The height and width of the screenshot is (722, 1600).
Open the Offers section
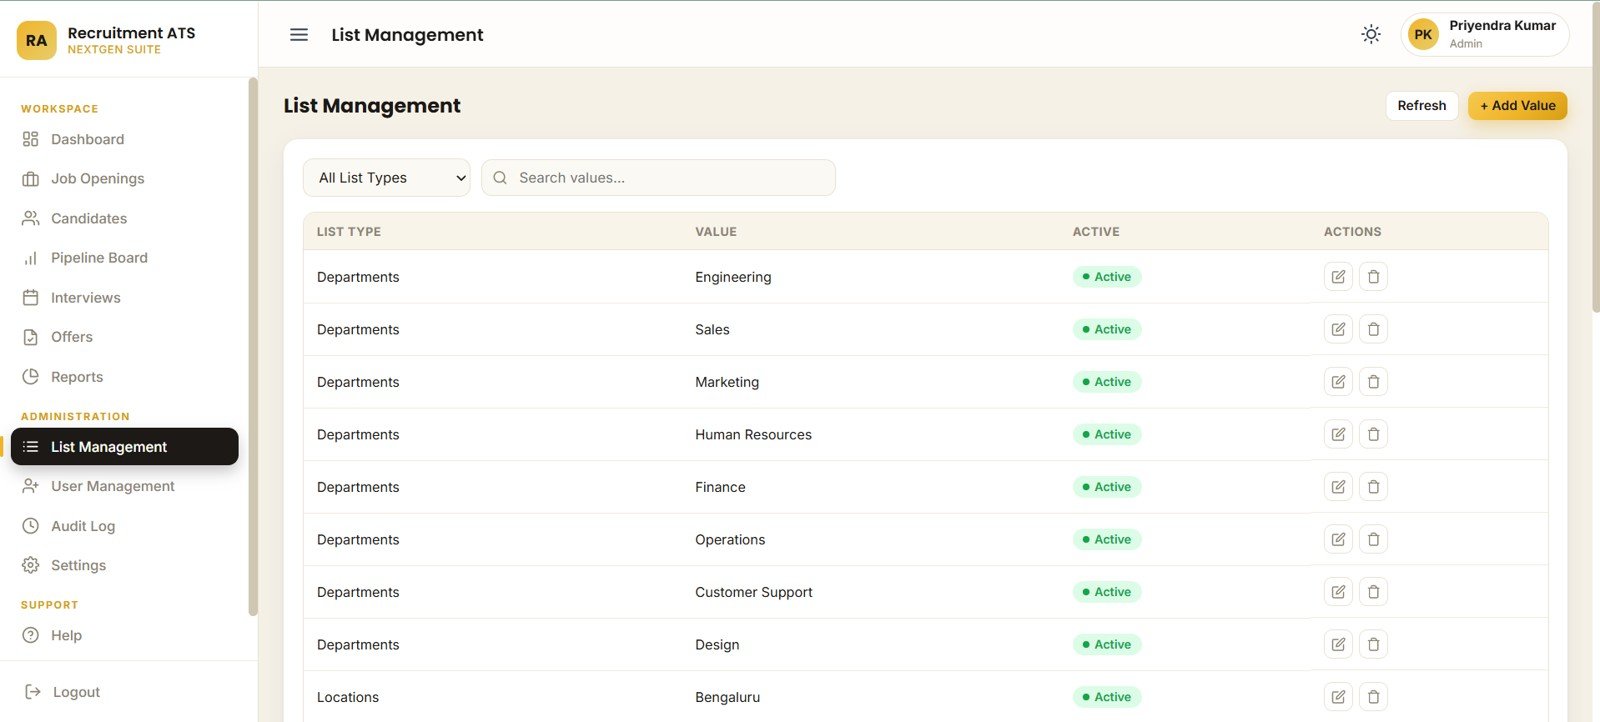pos(124,337)
